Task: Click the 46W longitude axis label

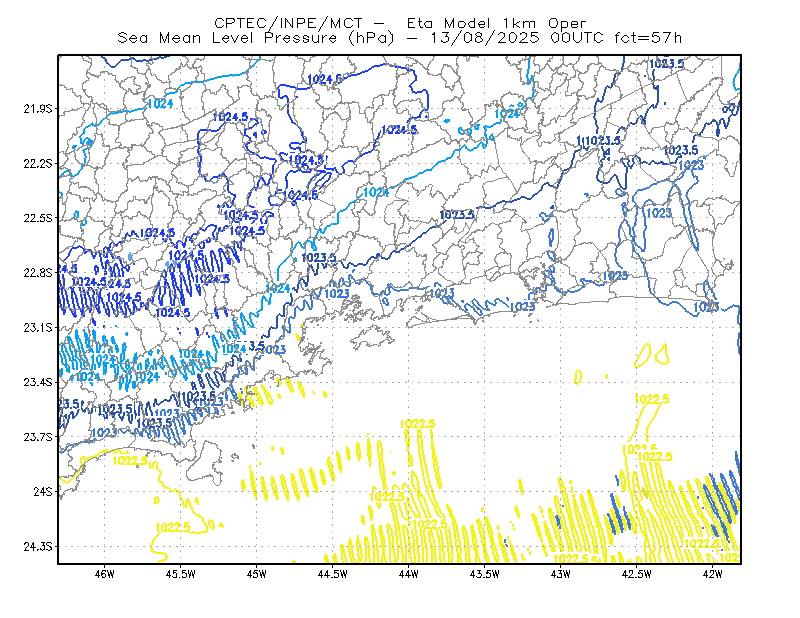Action: pyautogui.click(x=105, y=574)
